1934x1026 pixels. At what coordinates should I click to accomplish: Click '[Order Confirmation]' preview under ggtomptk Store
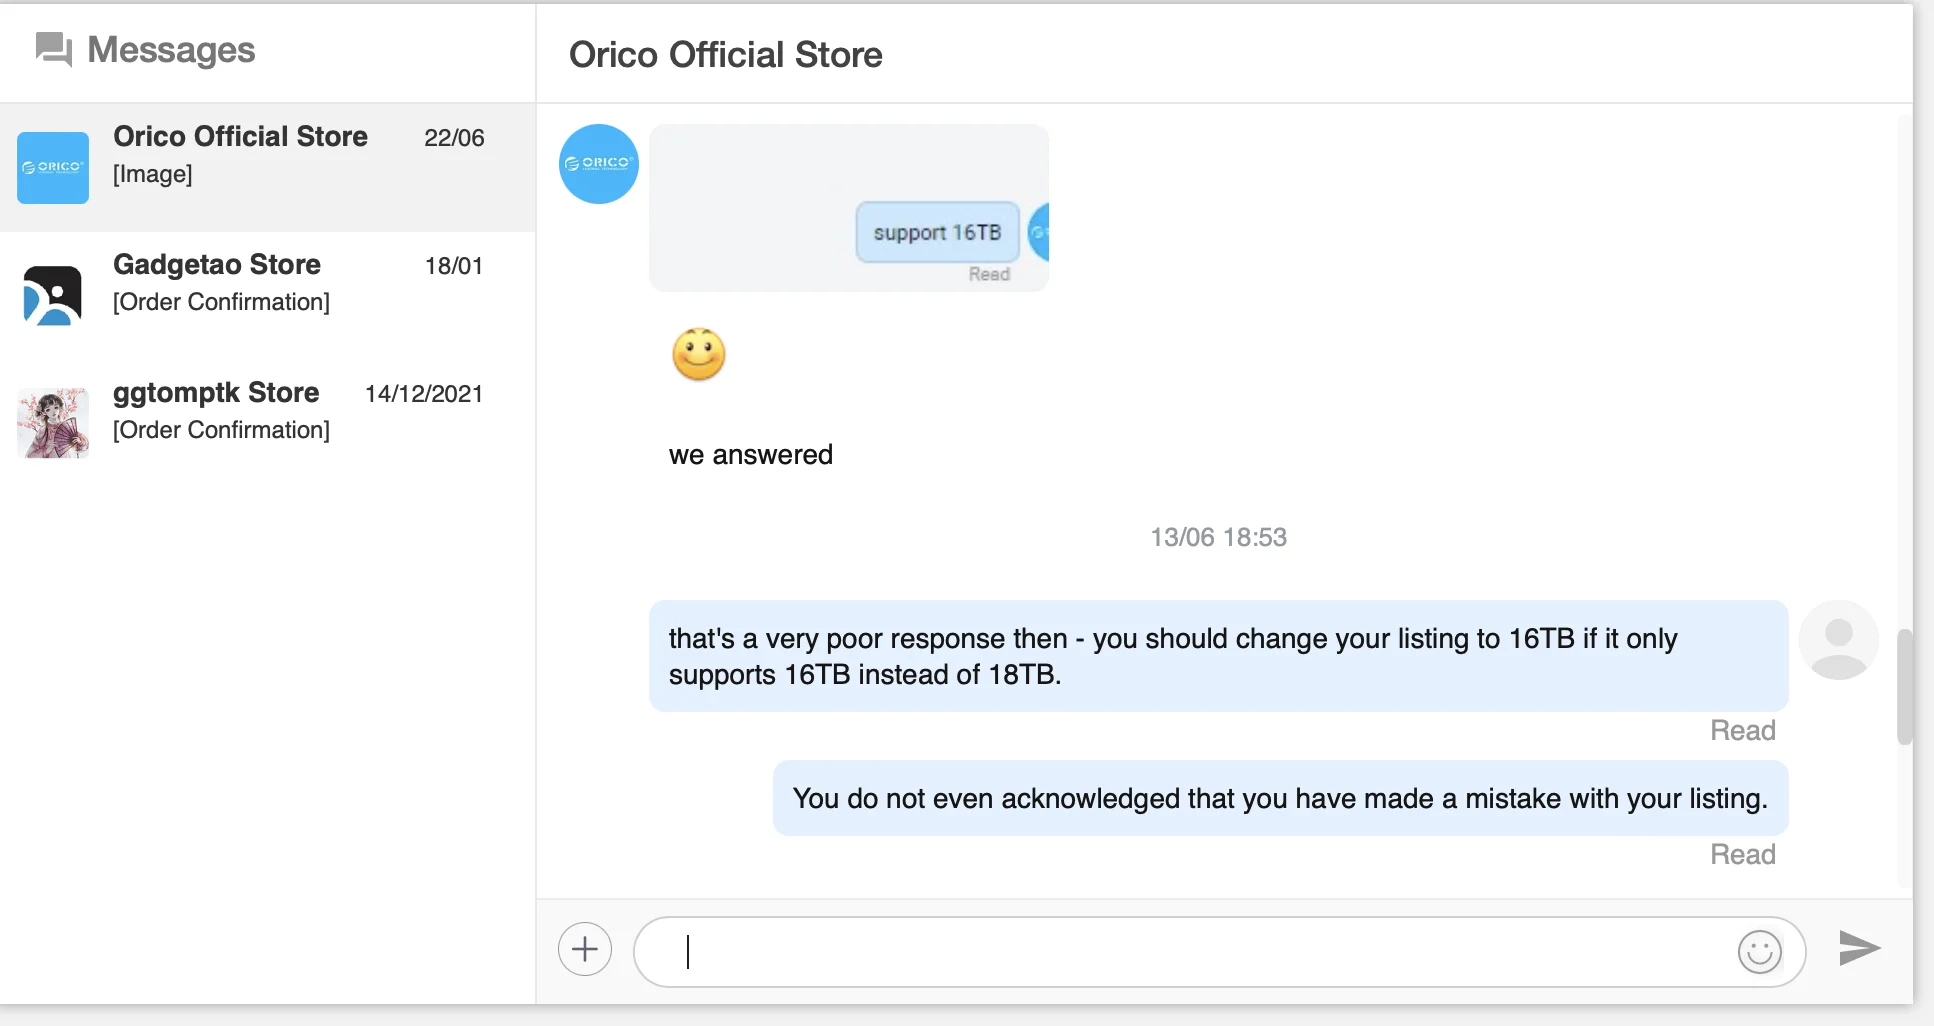click(221, 430)
